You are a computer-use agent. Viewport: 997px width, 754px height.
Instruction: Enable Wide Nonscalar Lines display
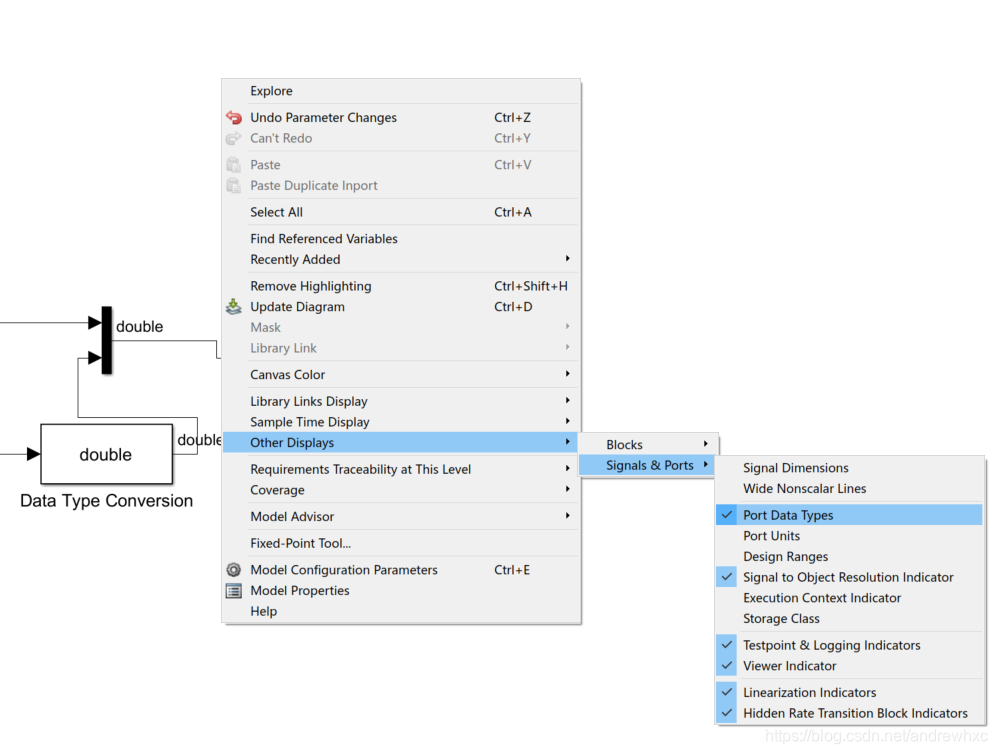(x=849, y=489)
